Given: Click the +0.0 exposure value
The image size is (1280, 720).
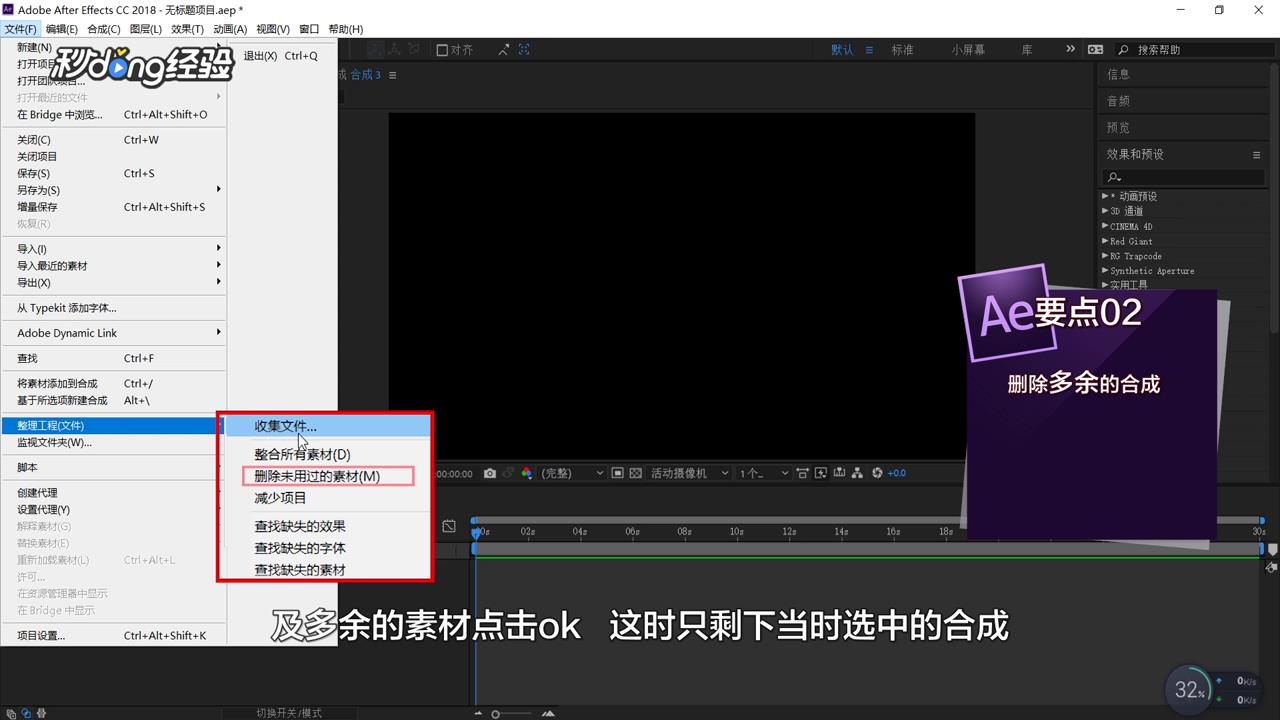Looking at the screenshot, I should pos(897,473).
